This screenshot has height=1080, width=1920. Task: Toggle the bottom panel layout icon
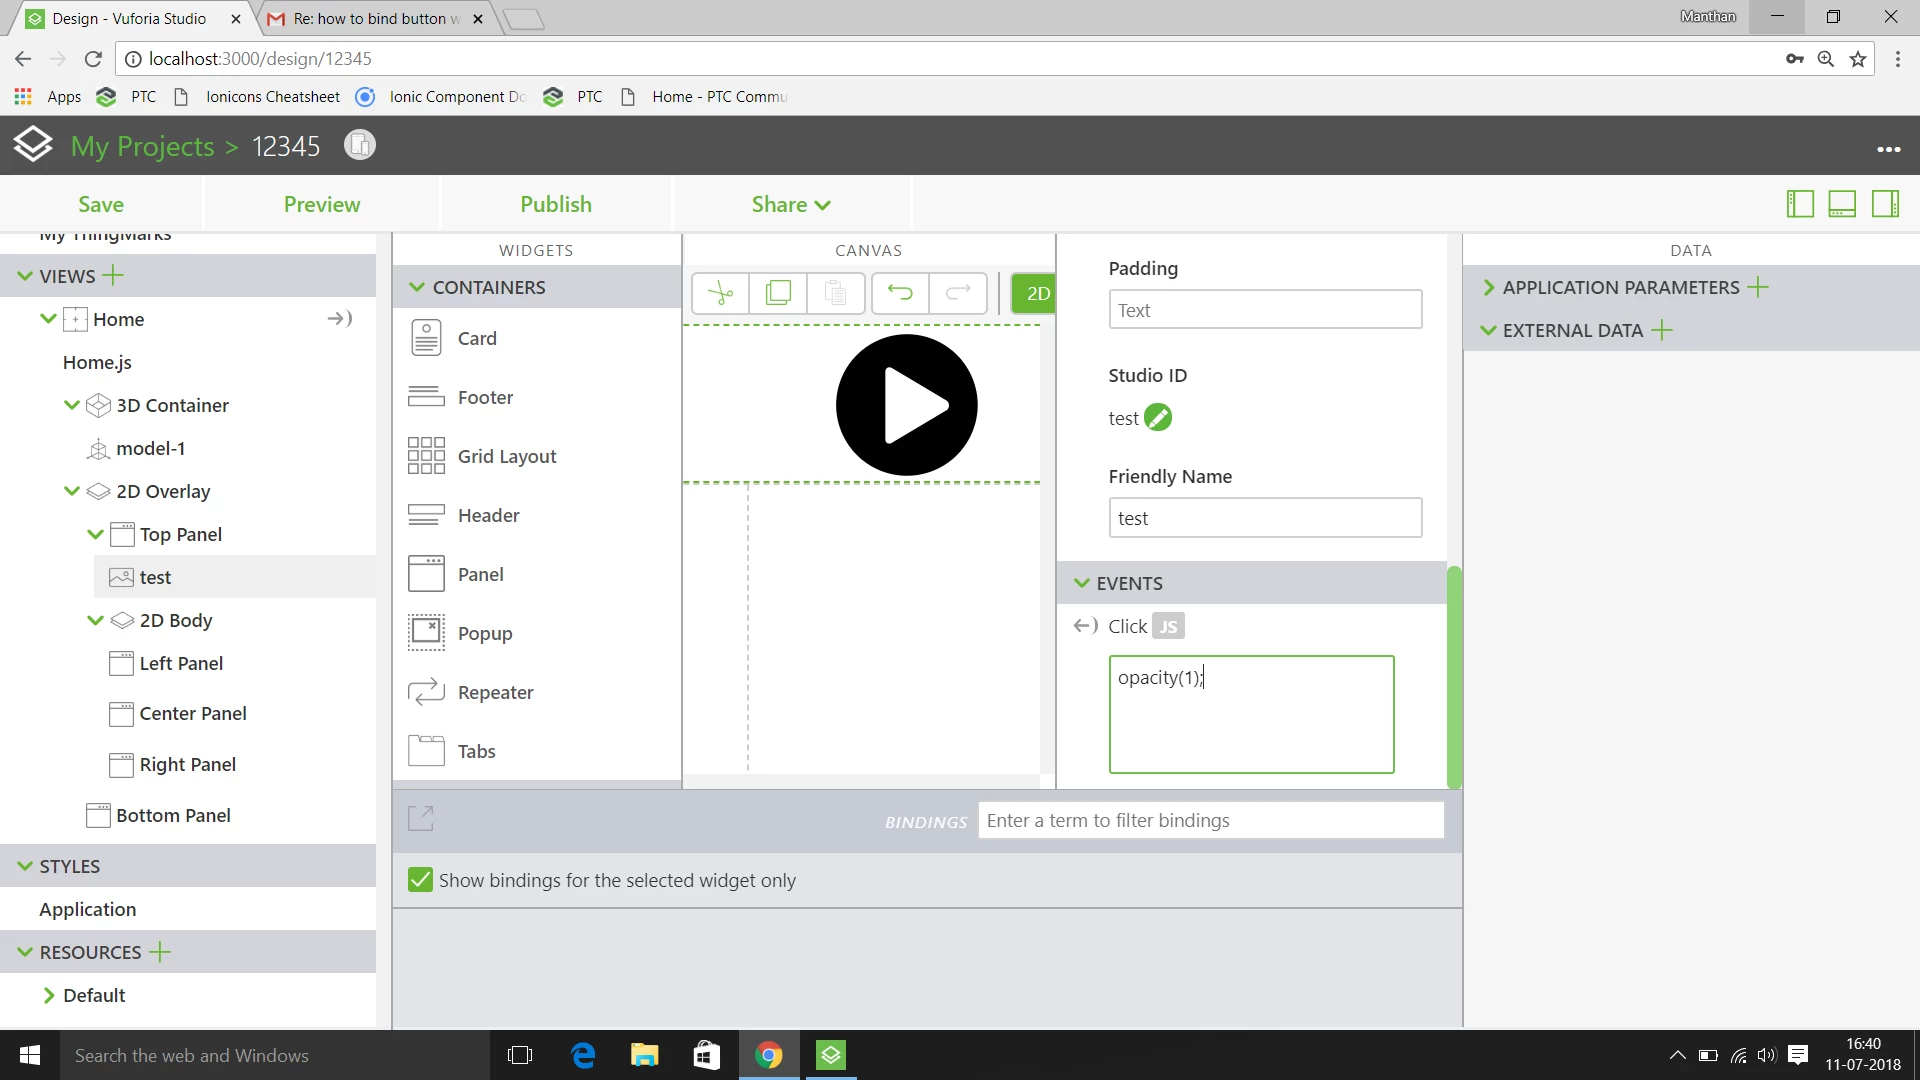point(1842,204)
